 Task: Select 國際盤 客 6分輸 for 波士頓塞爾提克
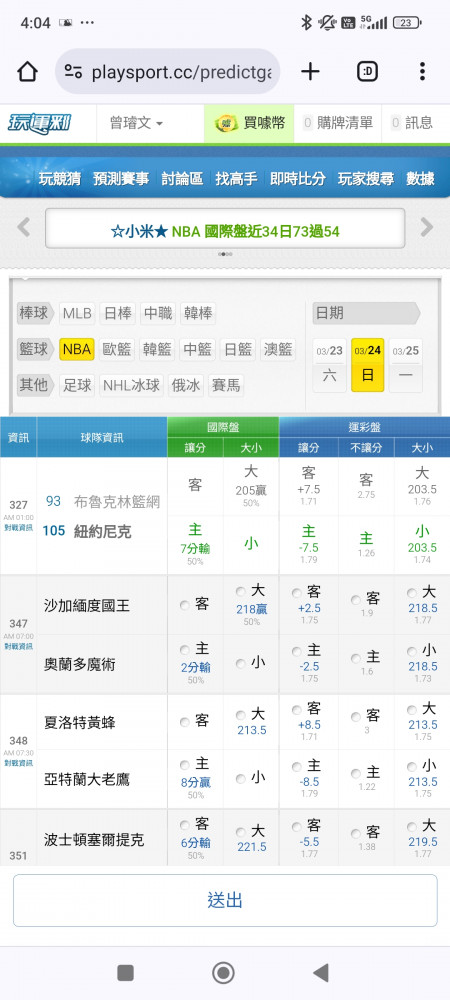point(185,825)
